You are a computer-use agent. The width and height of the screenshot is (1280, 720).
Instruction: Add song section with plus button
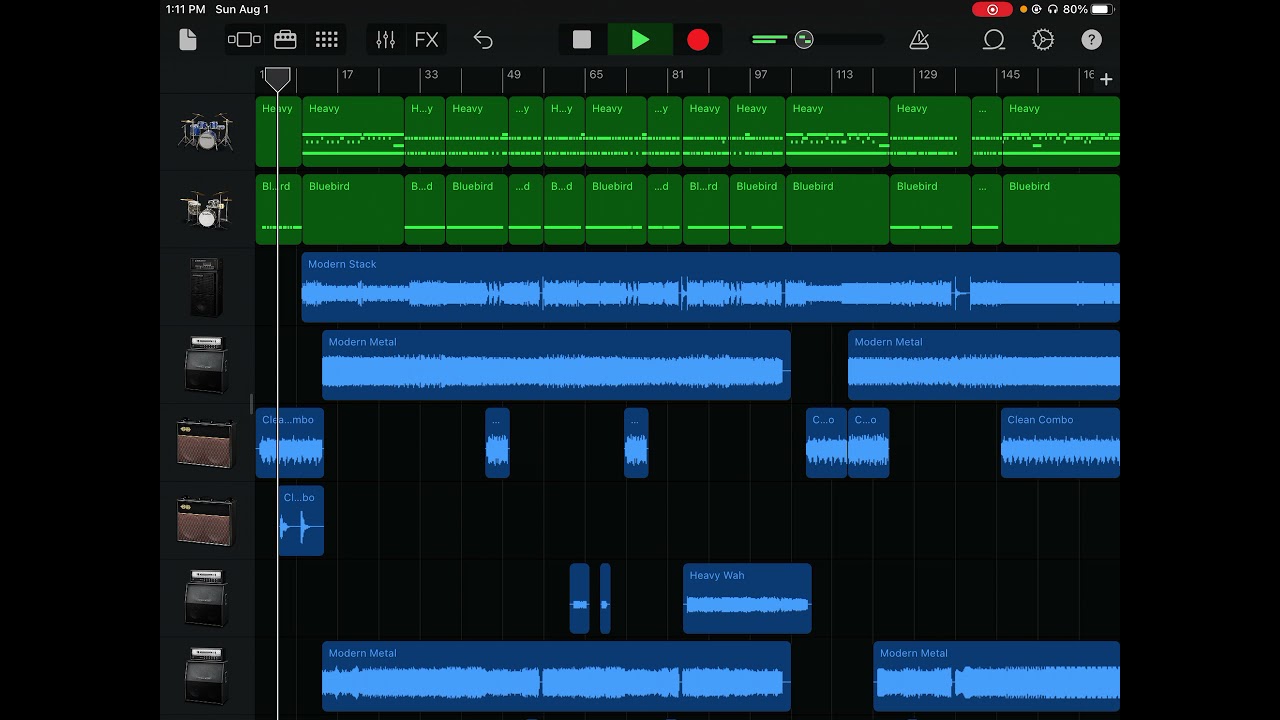pos(1106,79)
